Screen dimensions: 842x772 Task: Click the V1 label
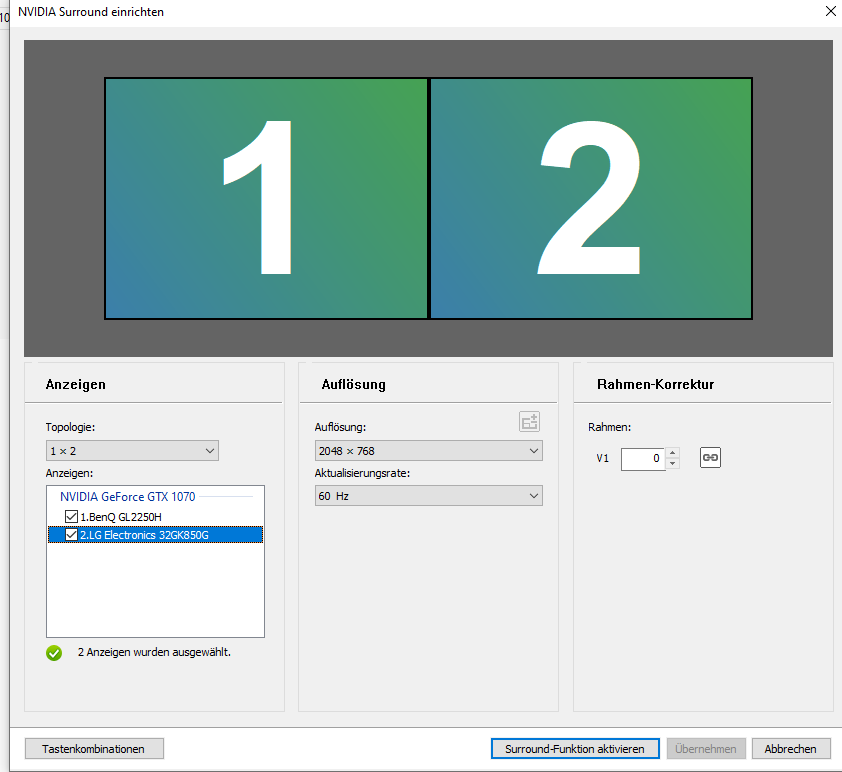(603, 458)
